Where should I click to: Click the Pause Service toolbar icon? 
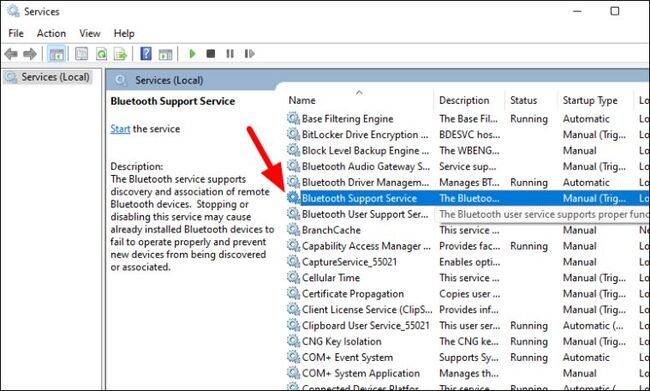pyautogui.click(x=230, y=53)
